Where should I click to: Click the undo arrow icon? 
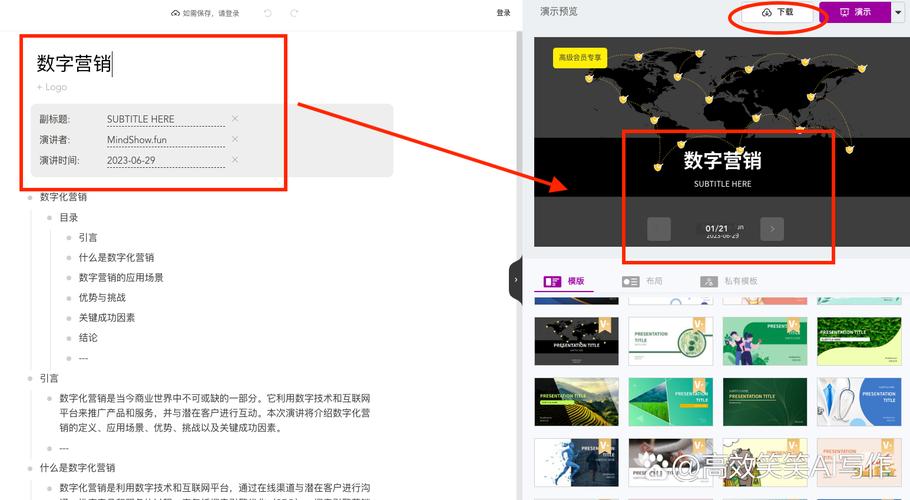pyautogui.click(x=268, y=13)
